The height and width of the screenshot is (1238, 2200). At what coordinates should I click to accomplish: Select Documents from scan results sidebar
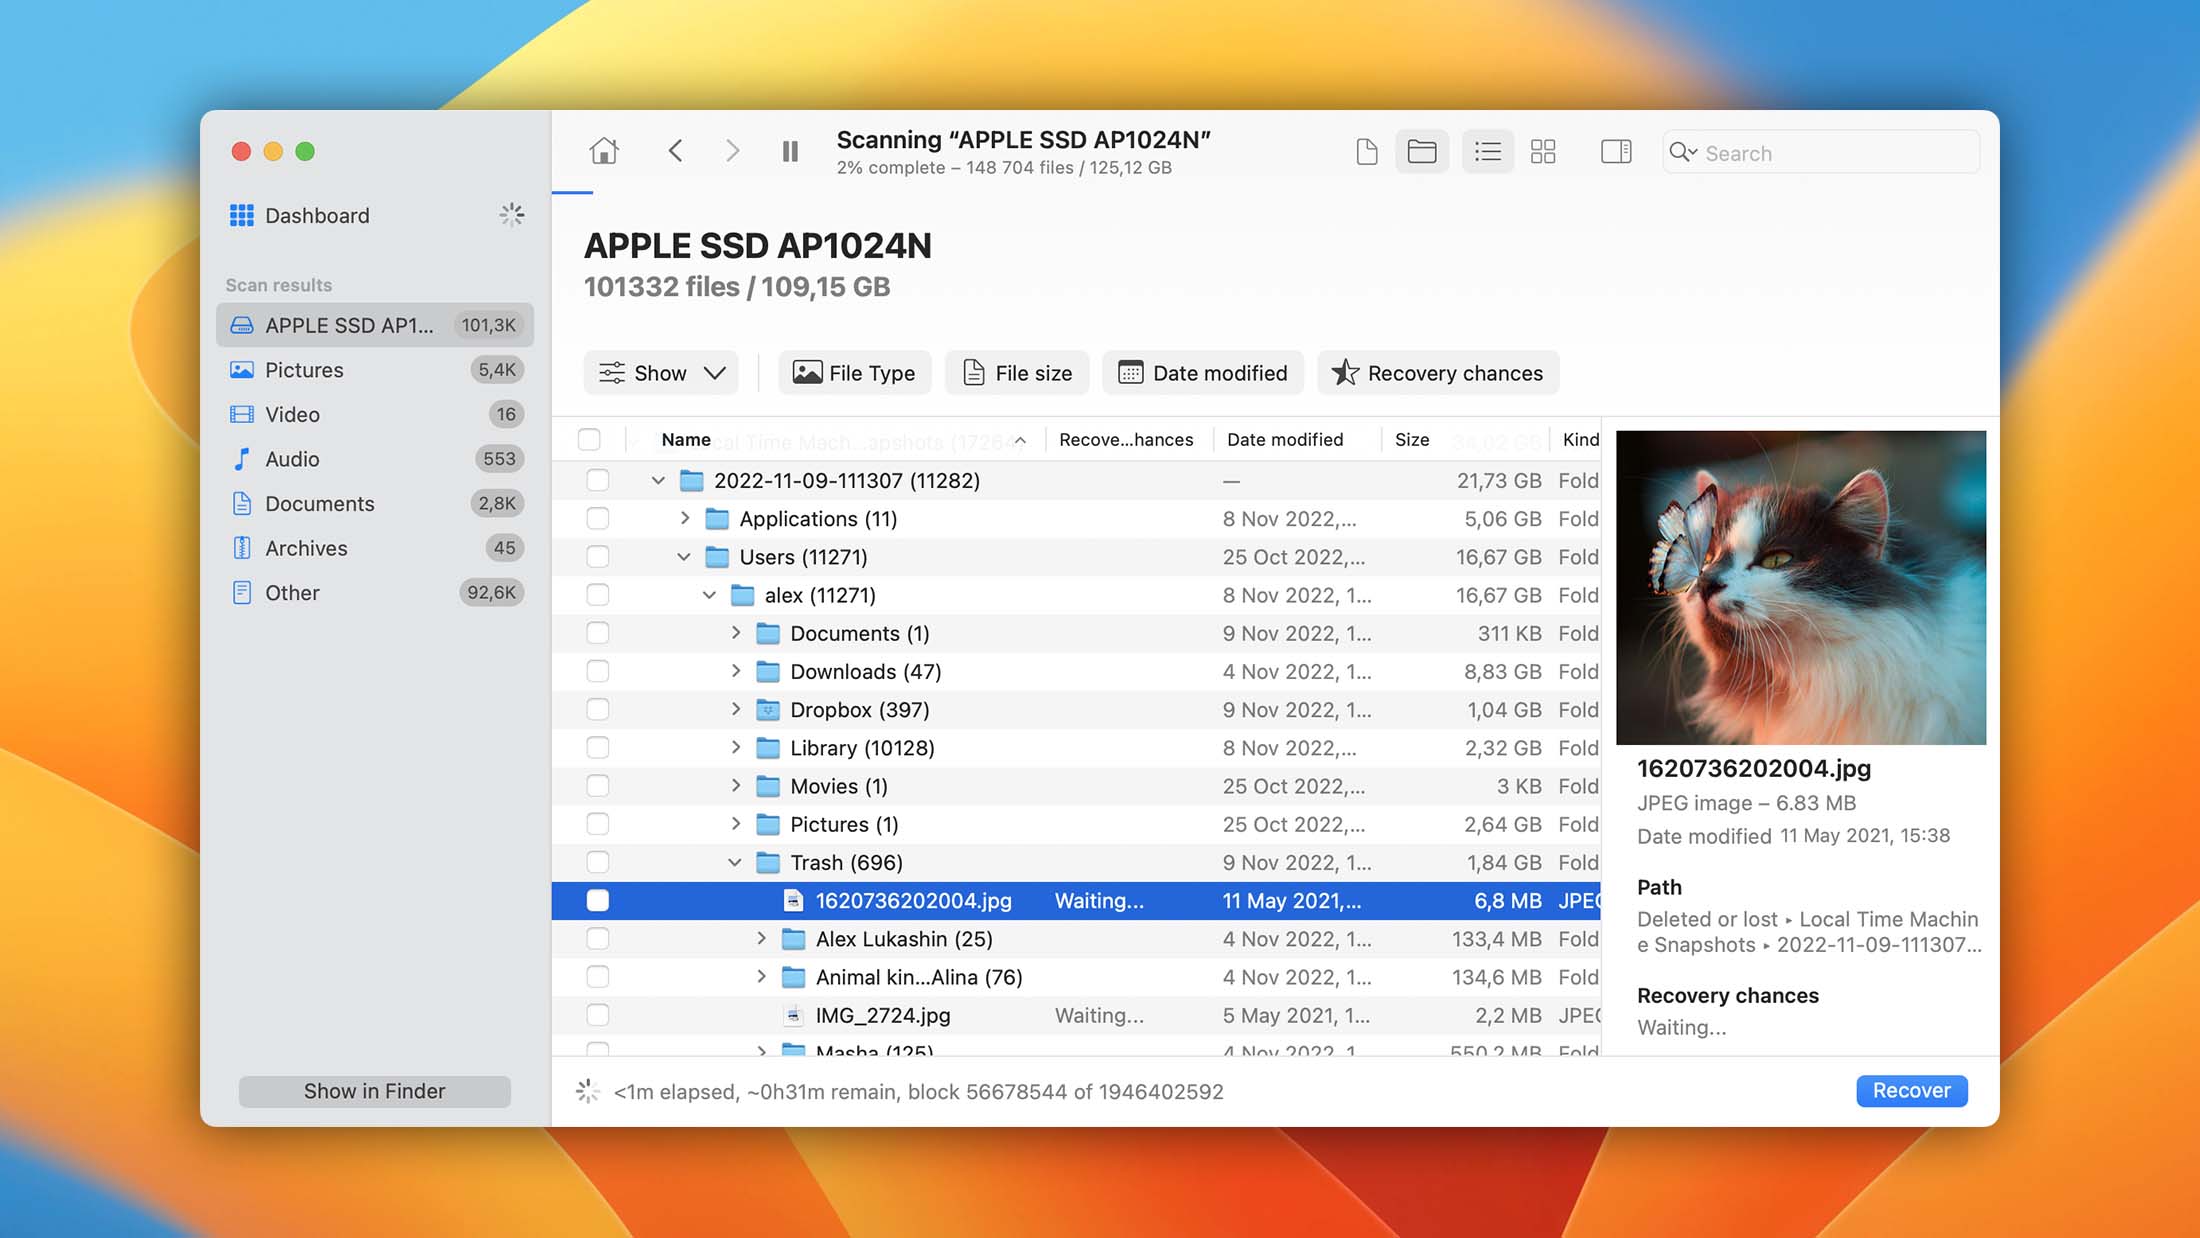[x=319, y=502]
